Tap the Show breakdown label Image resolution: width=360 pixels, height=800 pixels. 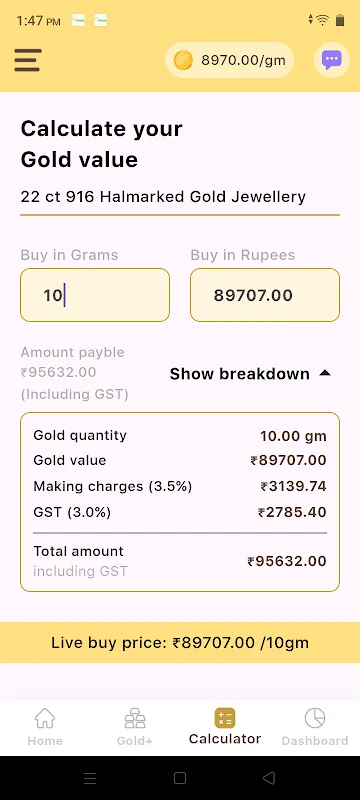pyautogui.click(x=240, y=374)
